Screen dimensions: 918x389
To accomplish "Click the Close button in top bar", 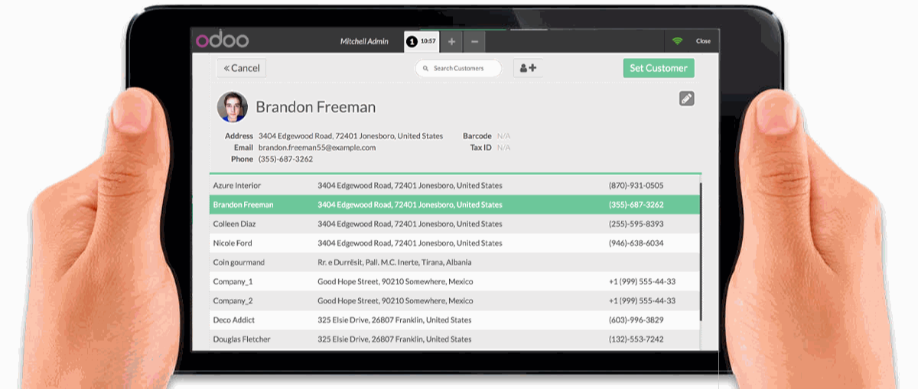I will pyautogui.click(x=703, y=41).
